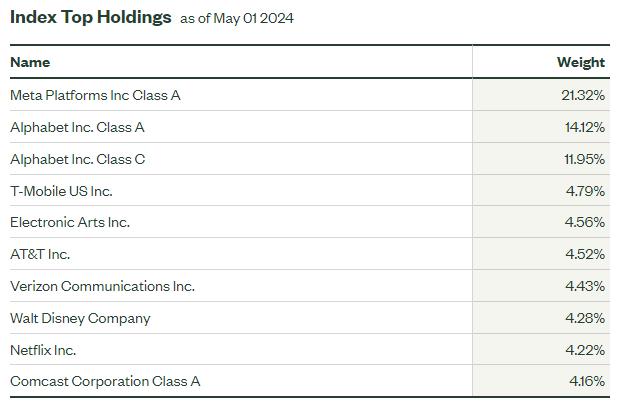Click the Name column header
Viewport: 628px width, 420px height.
point(30,62)
